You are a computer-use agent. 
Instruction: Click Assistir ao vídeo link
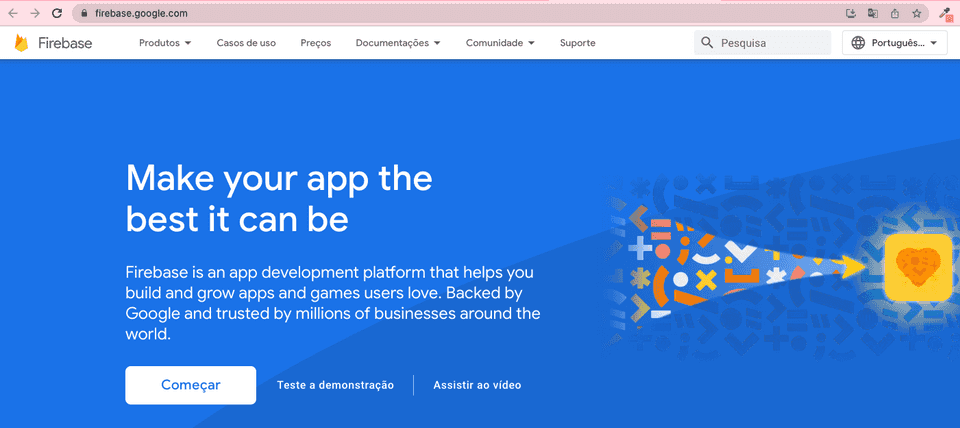pos(477,385)
